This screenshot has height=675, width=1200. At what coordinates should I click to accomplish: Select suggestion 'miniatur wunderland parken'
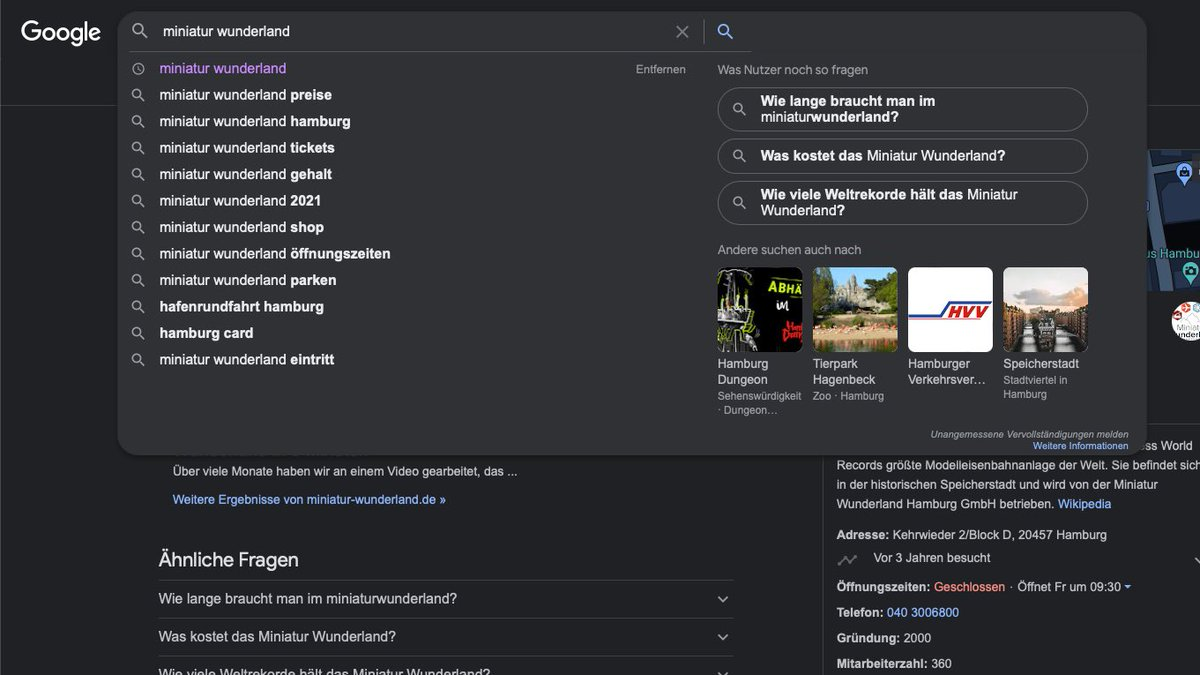[x=248, y=280]
